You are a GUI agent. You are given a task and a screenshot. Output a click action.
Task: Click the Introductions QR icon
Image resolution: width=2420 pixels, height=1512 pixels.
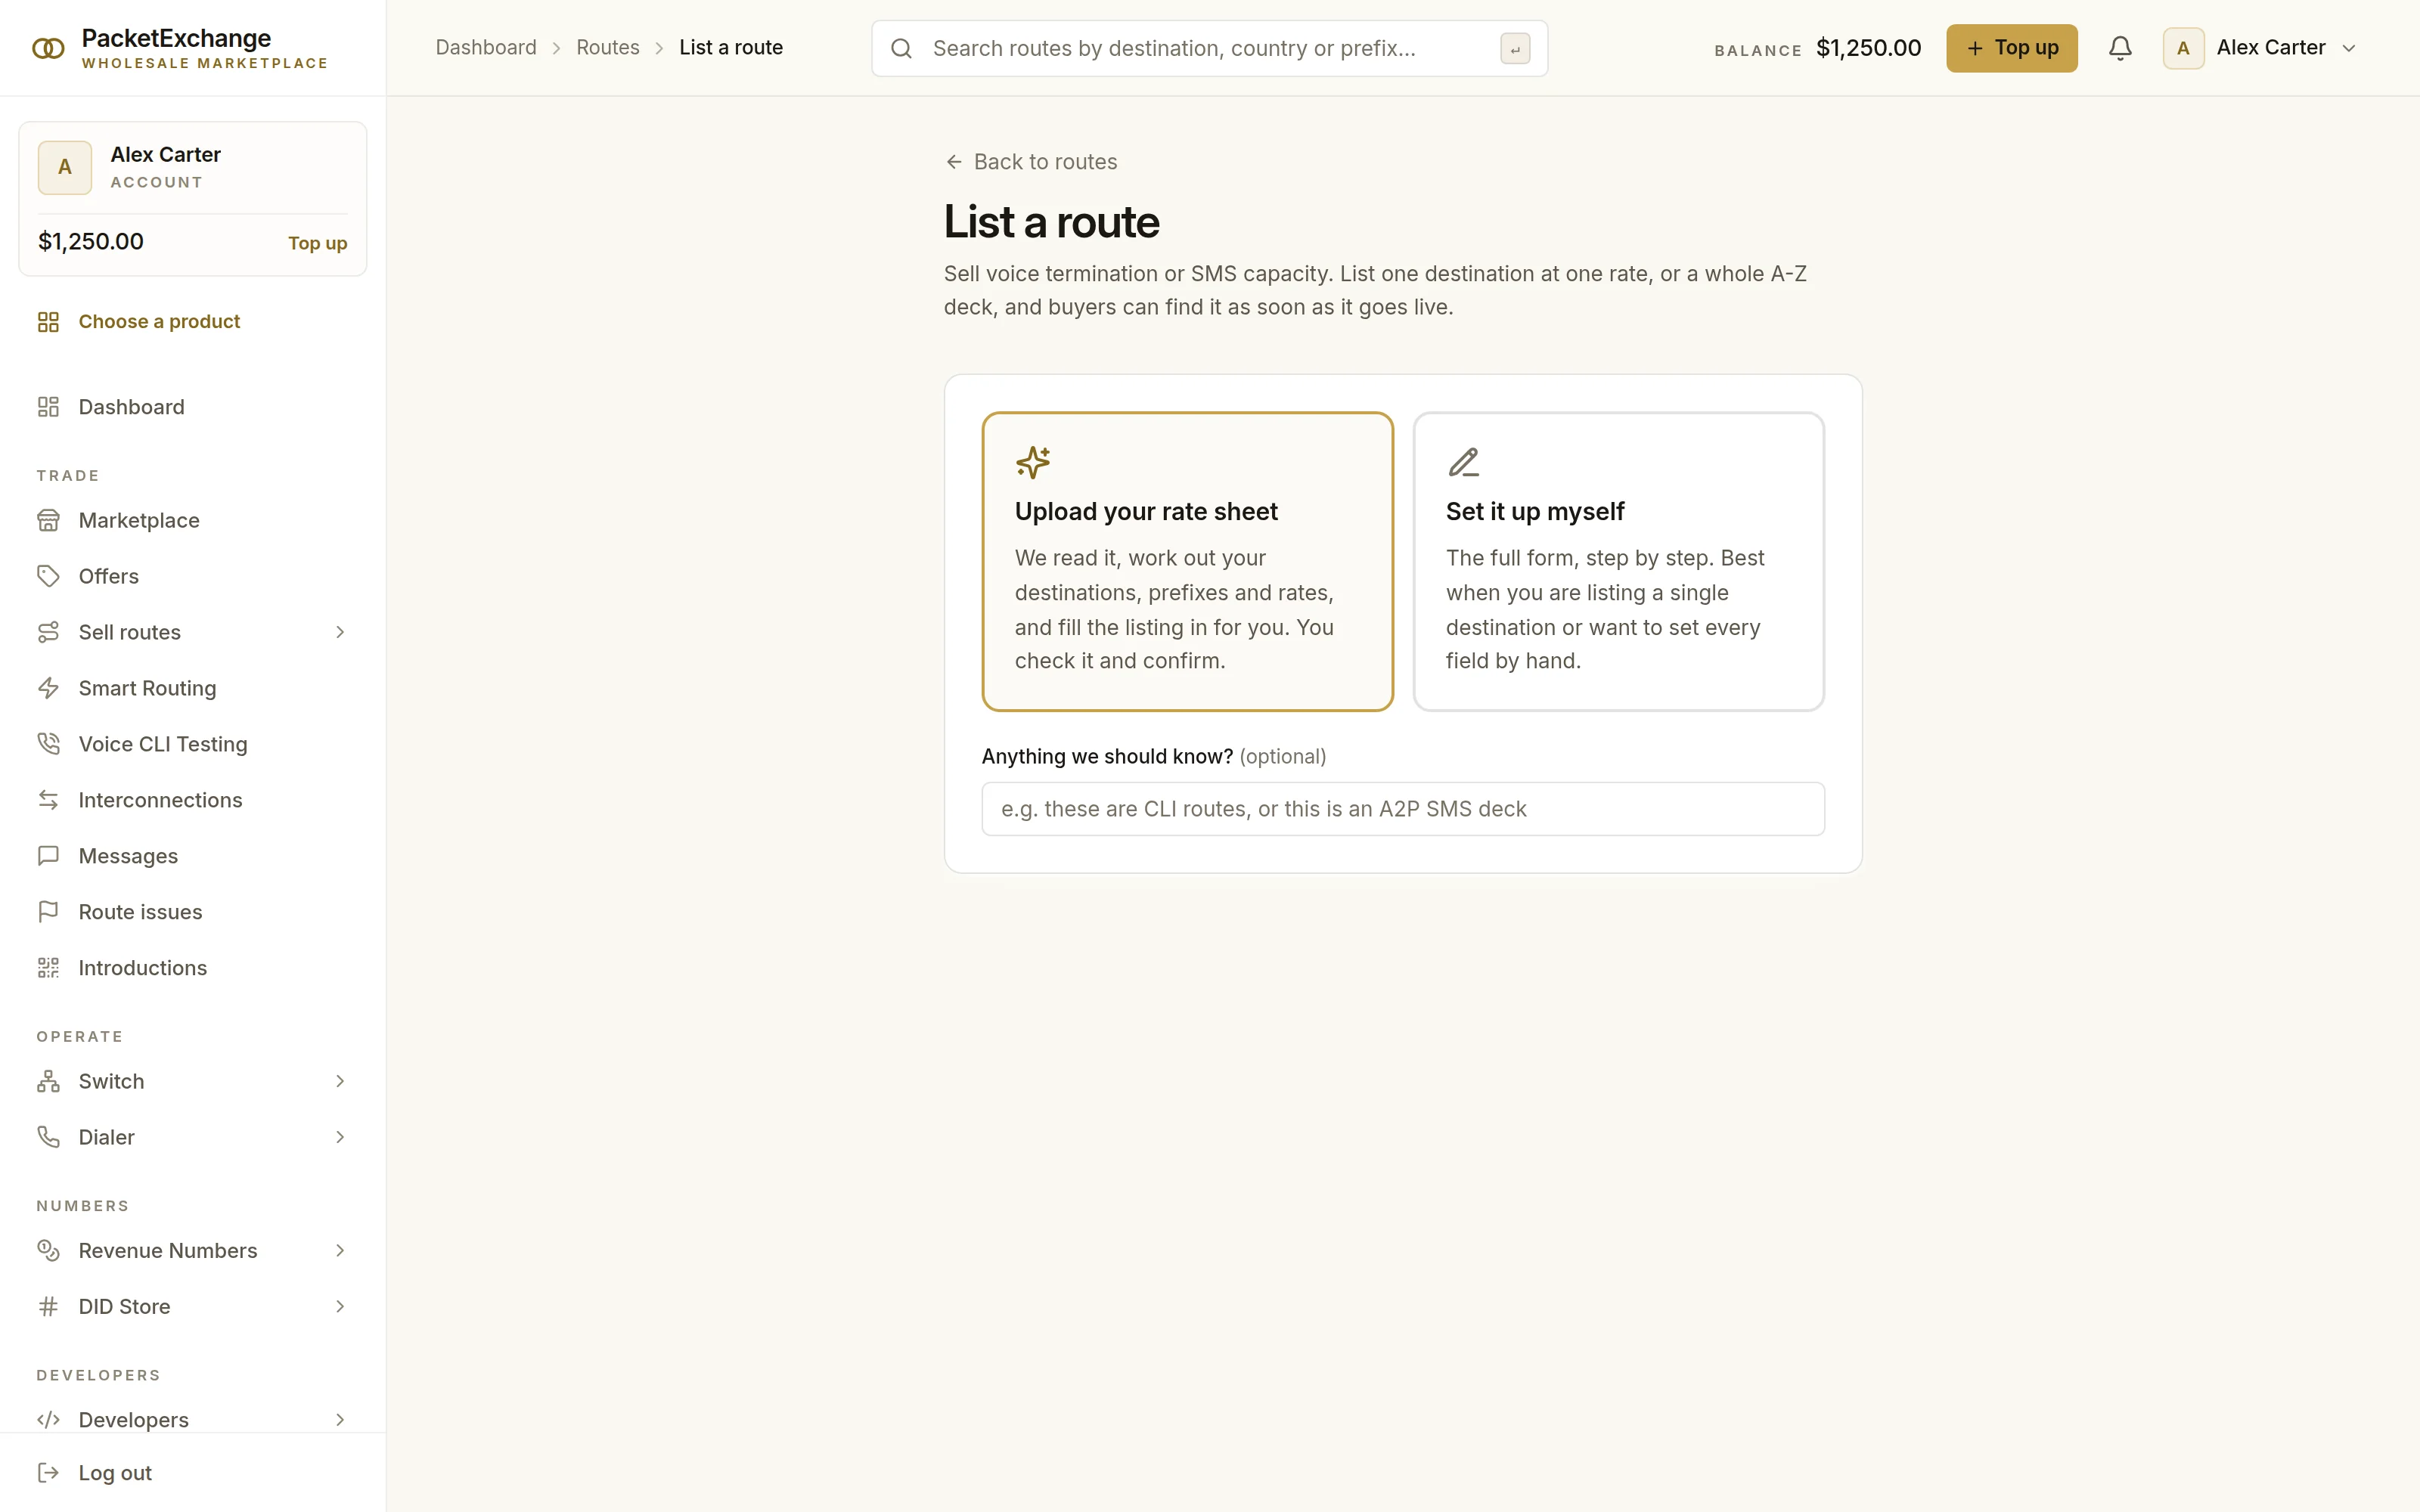(48, 968)
